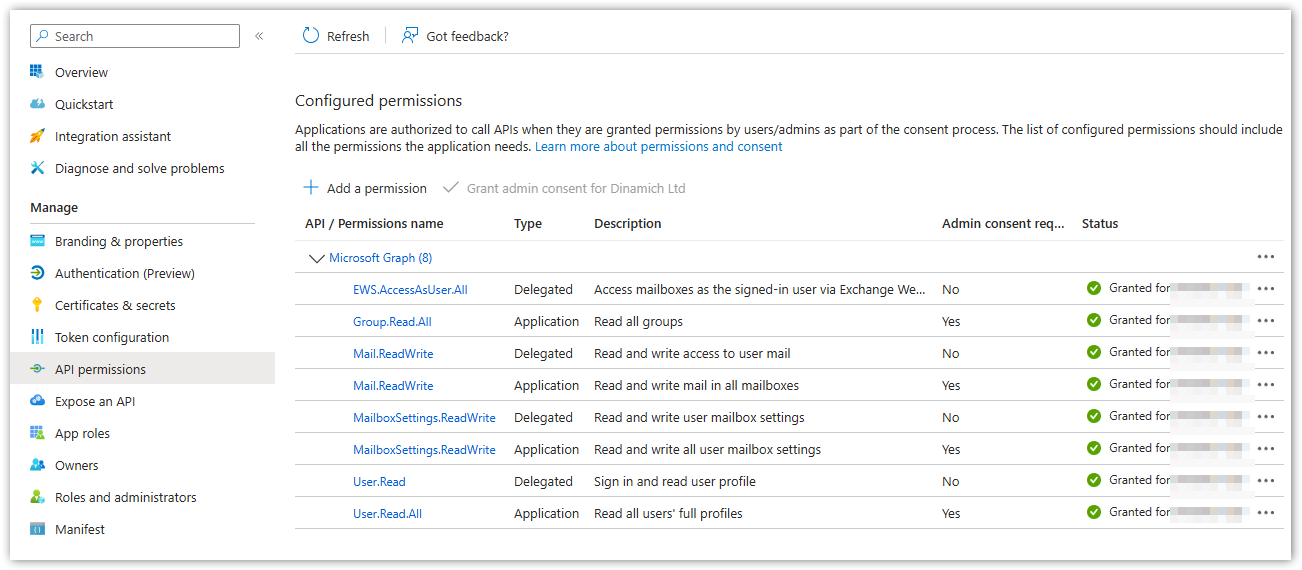Open ellipsis menu for User.Read.All row
Screen dimensions: 1302x570
1266,513
